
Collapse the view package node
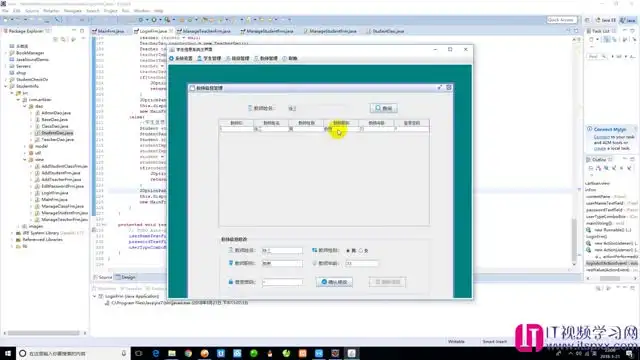click(x=25, y=160)
